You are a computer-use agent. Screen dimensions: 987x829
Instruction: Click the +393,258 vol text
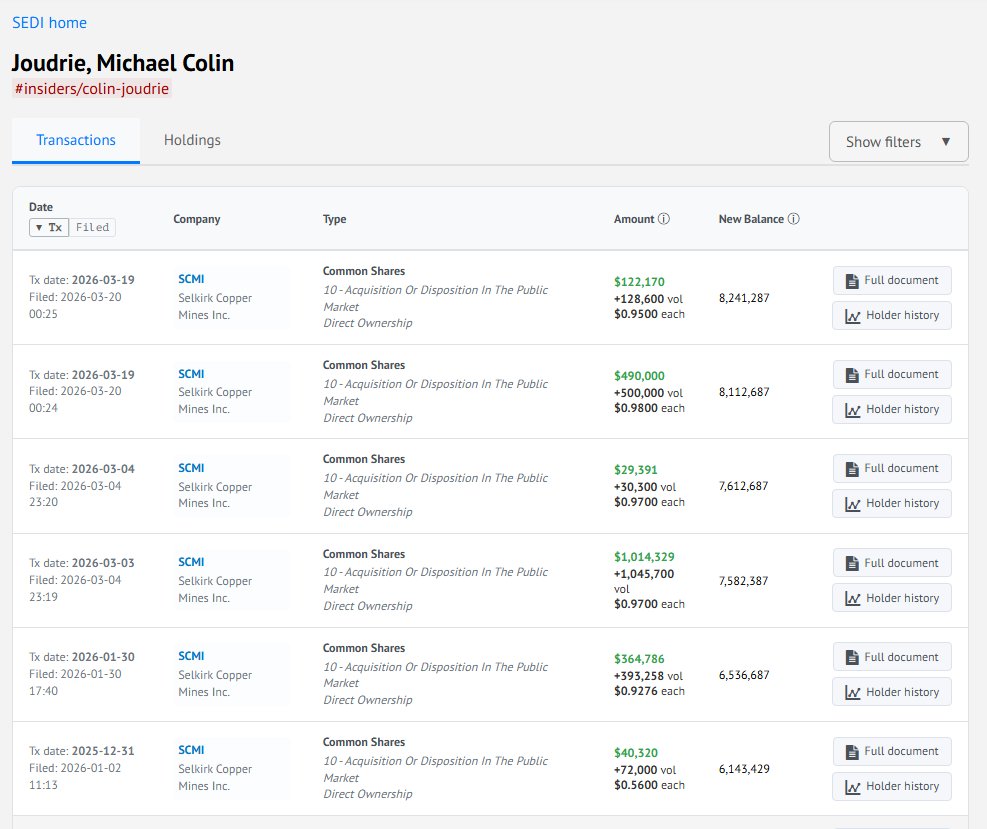(648, 676)
